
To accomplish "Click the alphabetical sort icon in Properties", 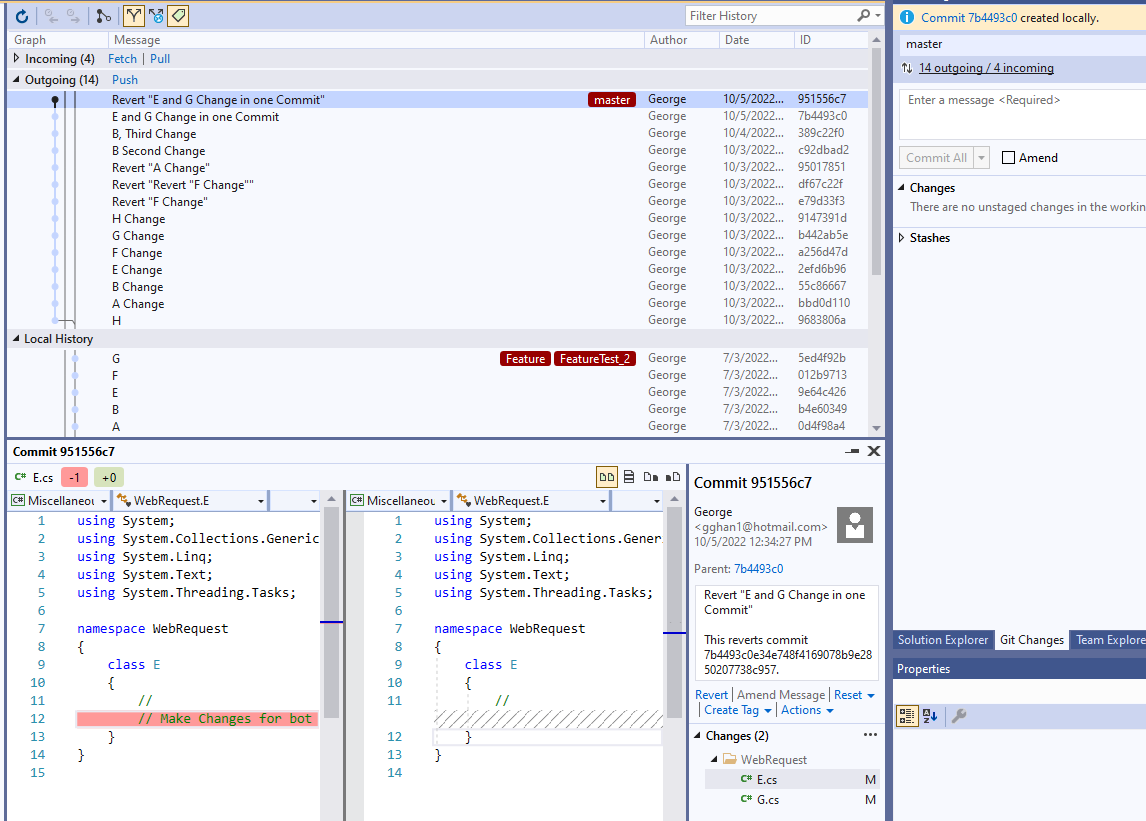I will (930, 716).
